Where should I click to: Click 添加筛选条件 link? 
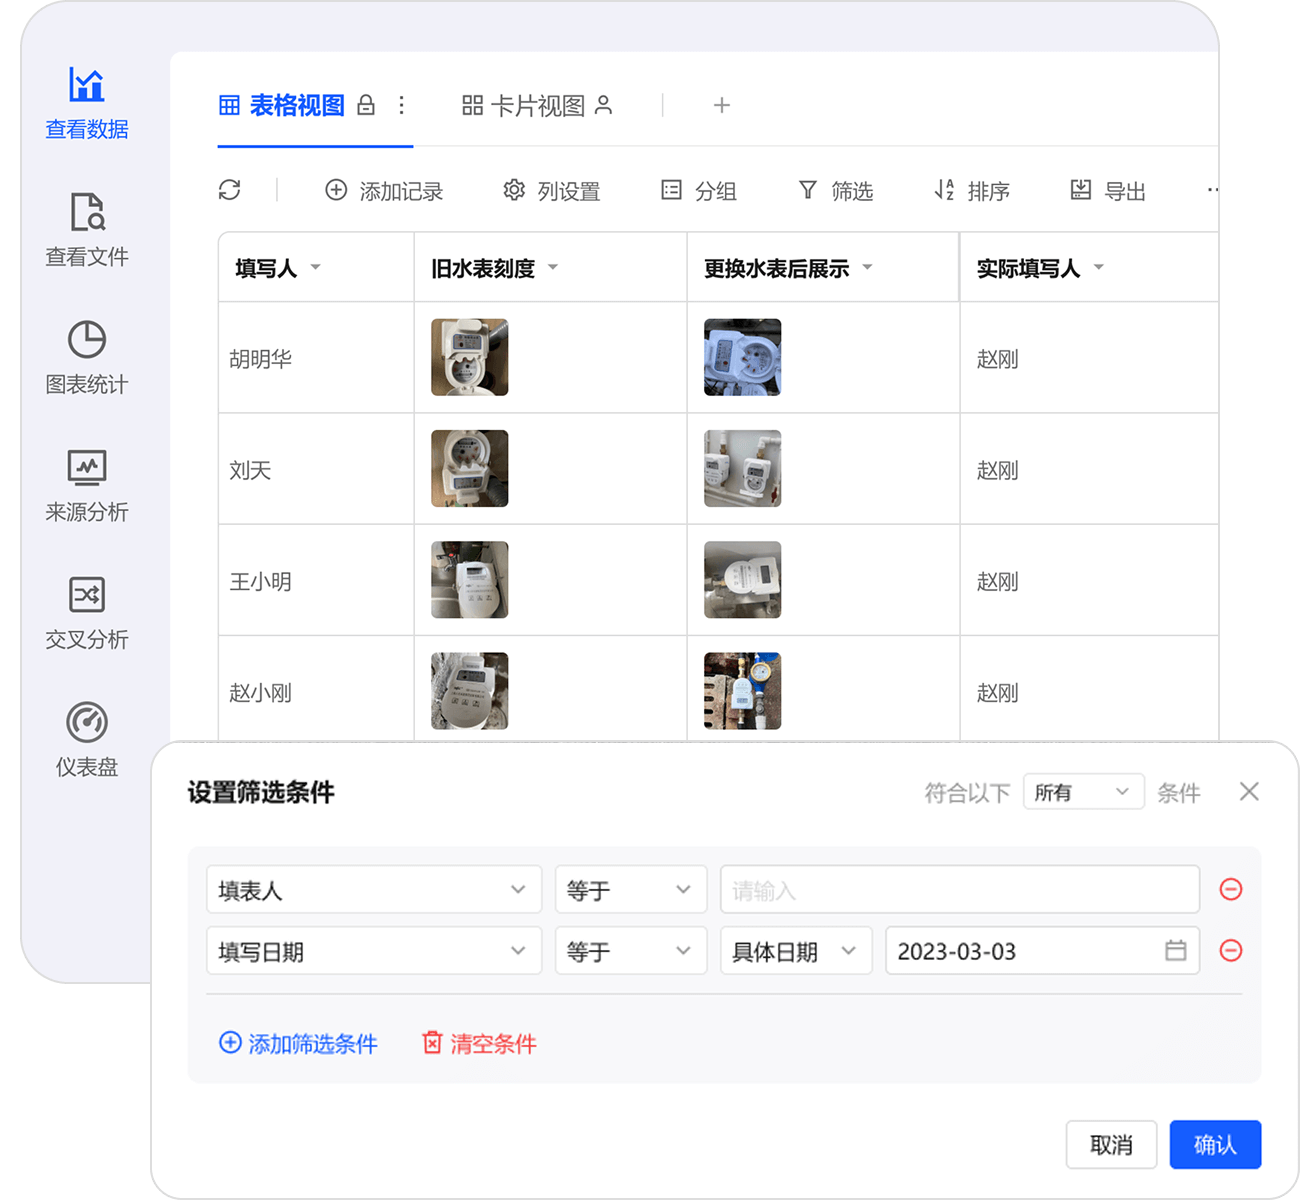(x=298, y=1044)
